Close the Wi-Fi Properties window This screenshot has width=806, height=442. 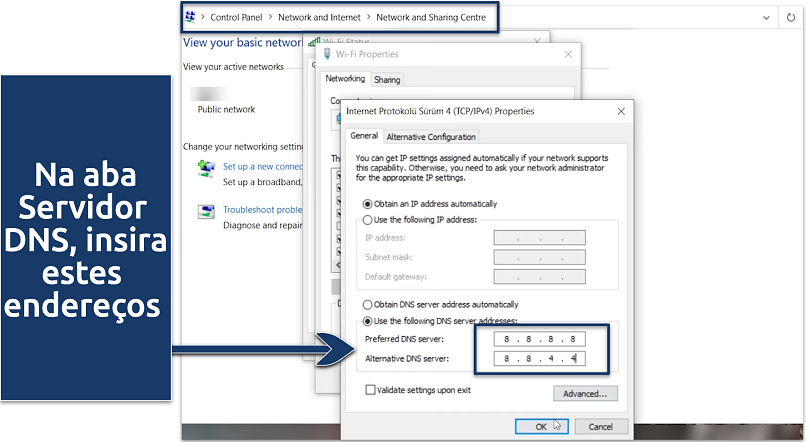568,54
